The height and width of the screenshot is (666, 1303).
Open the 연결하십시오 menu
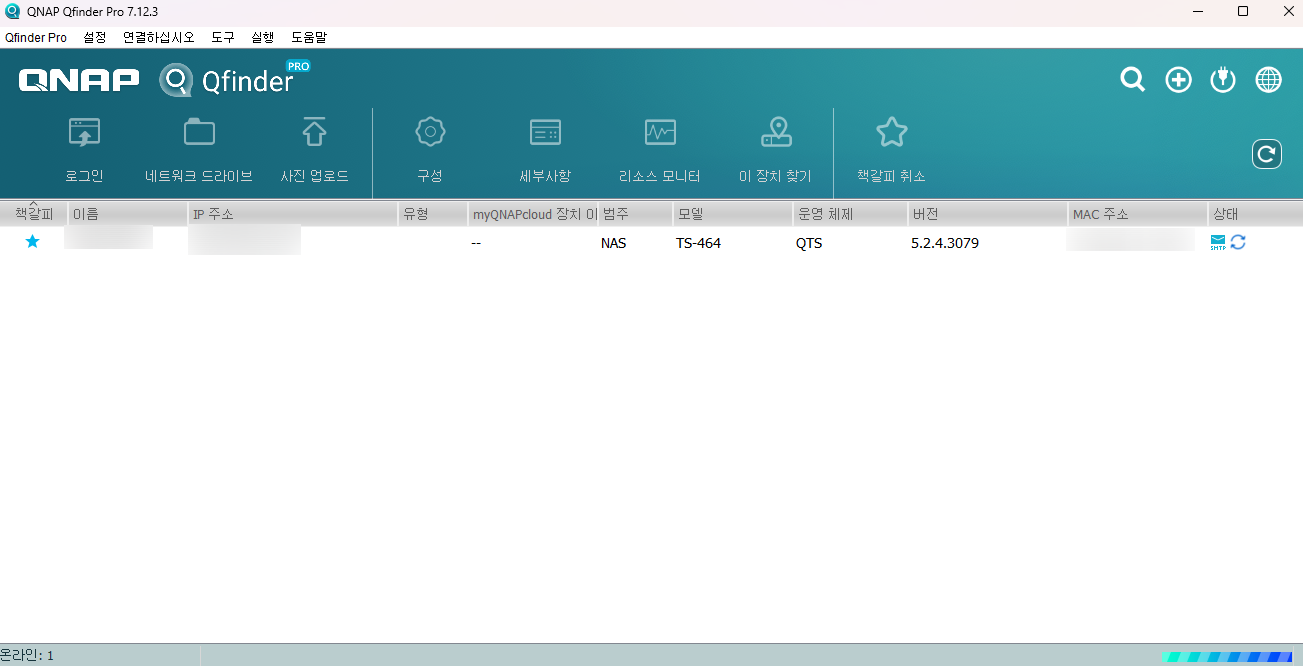[x=158, y=37]
